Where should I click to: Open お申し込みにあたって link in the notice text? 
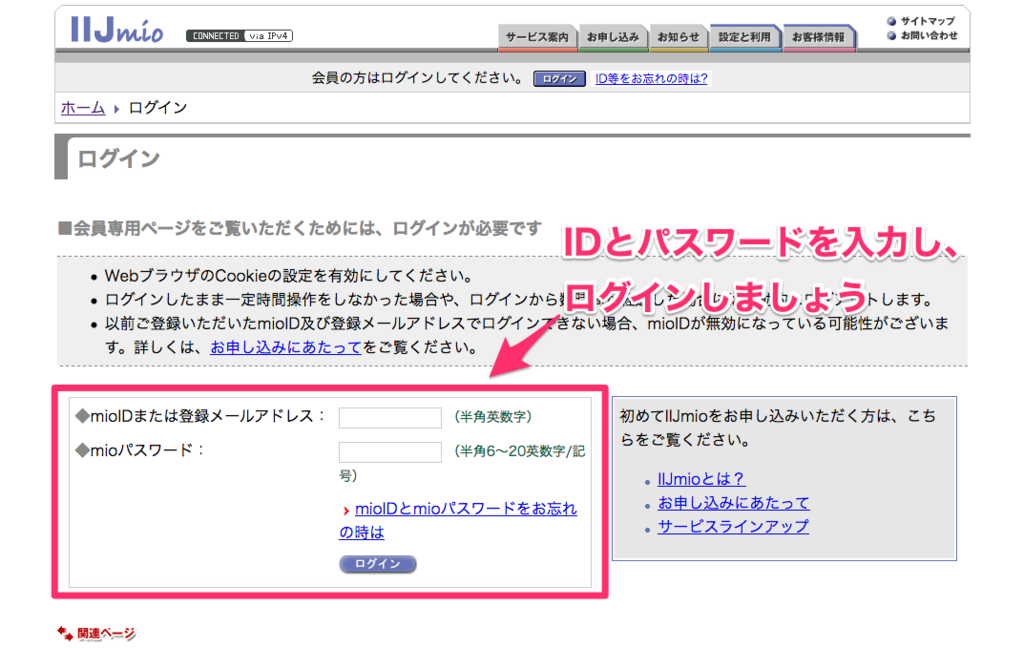[285, 348]
